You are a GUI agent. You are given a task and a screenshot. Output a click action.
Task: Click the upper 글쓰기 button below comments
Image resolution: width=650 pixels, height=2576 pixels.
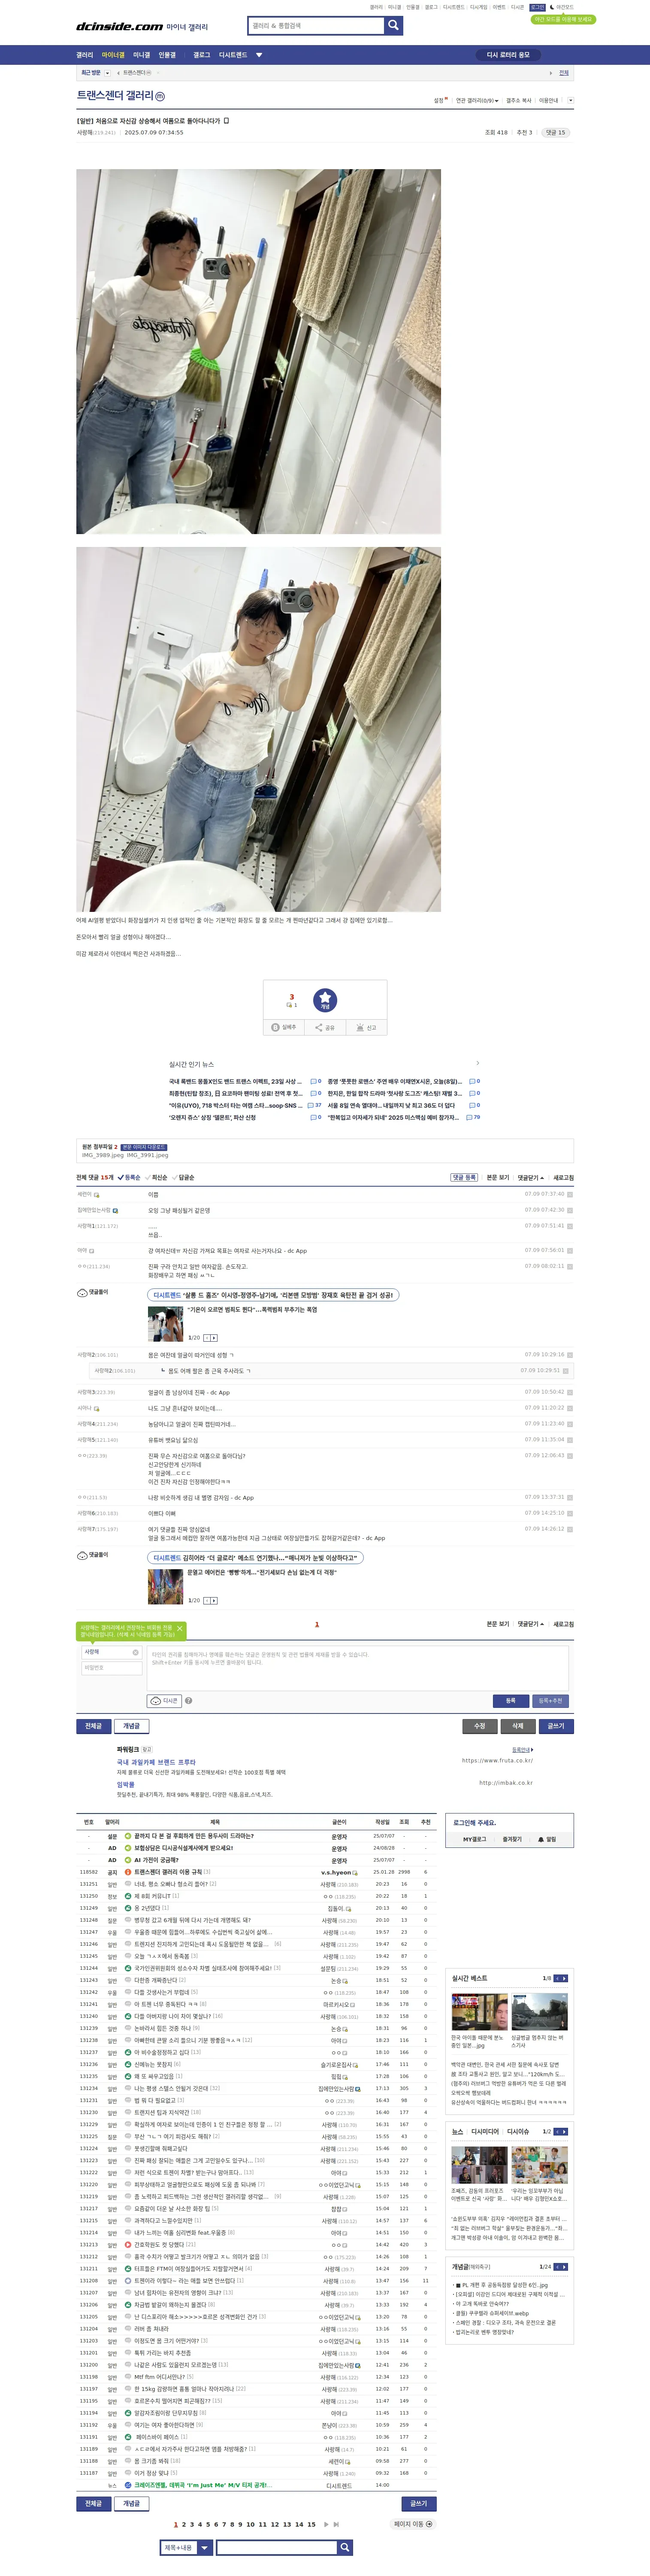coord(556,1726)
